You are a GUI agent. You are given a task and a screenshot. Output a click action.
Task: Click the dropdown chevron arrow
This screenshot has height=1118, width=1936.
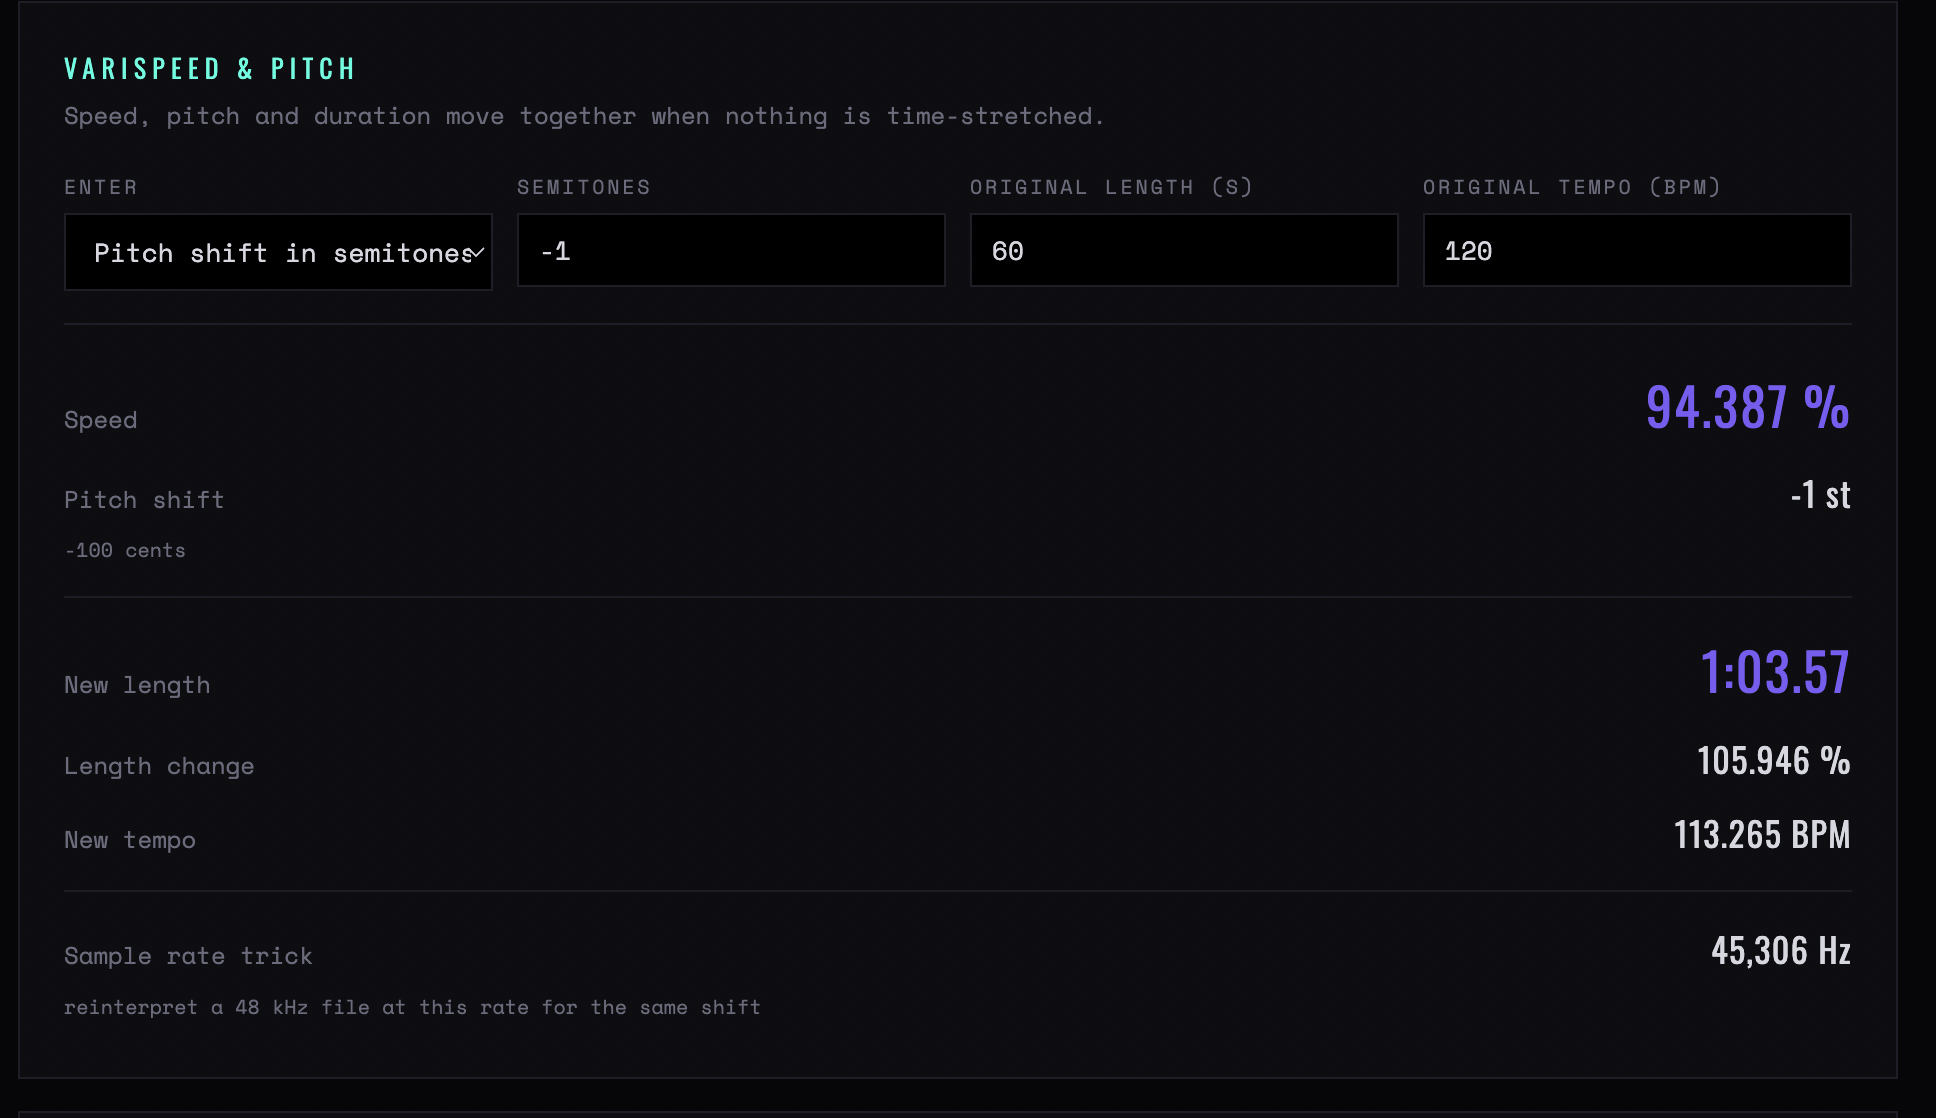[x=477, y=253]
